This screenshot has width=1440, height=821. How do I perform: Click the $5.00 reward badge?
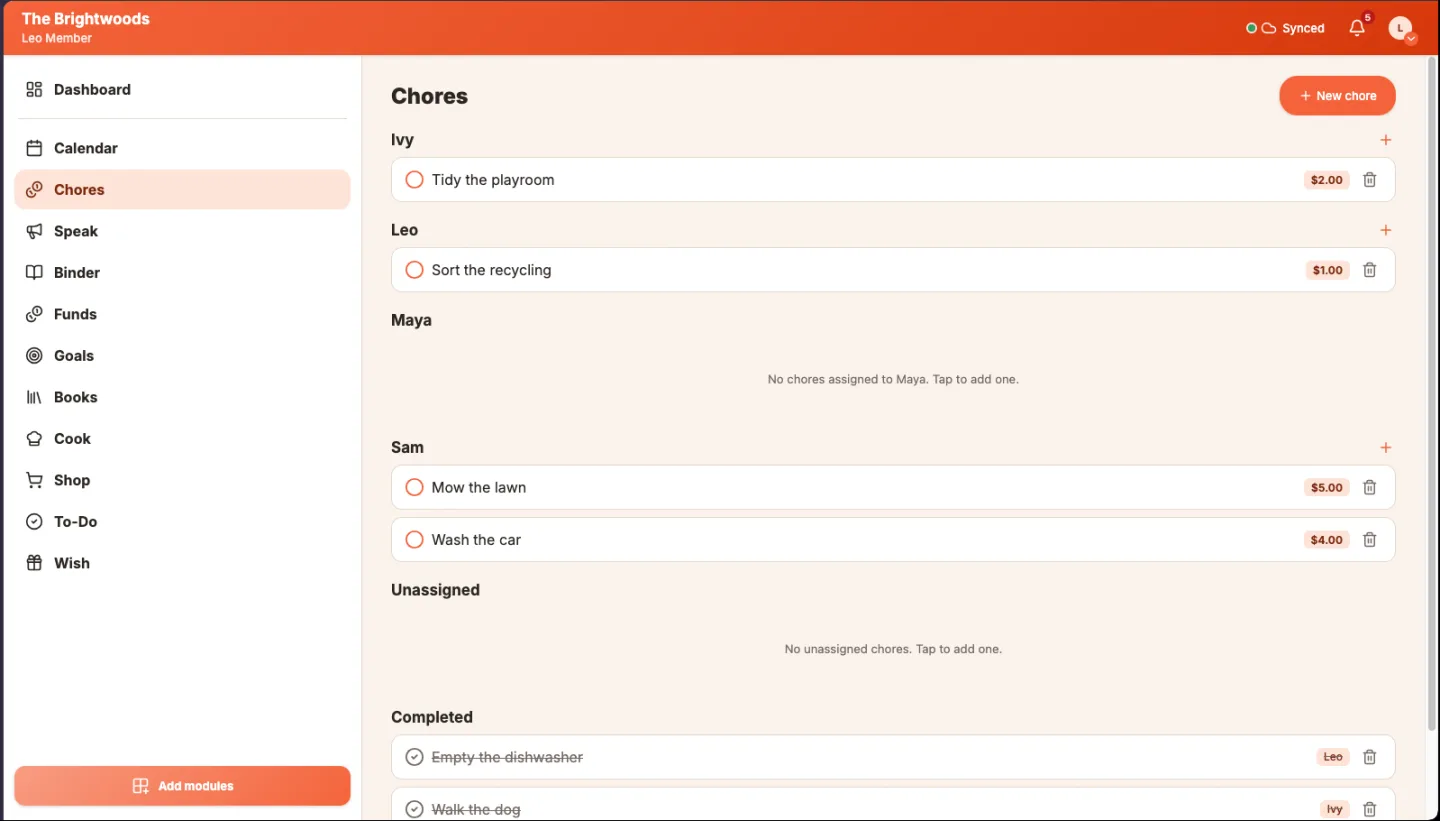pos(1327,488)
